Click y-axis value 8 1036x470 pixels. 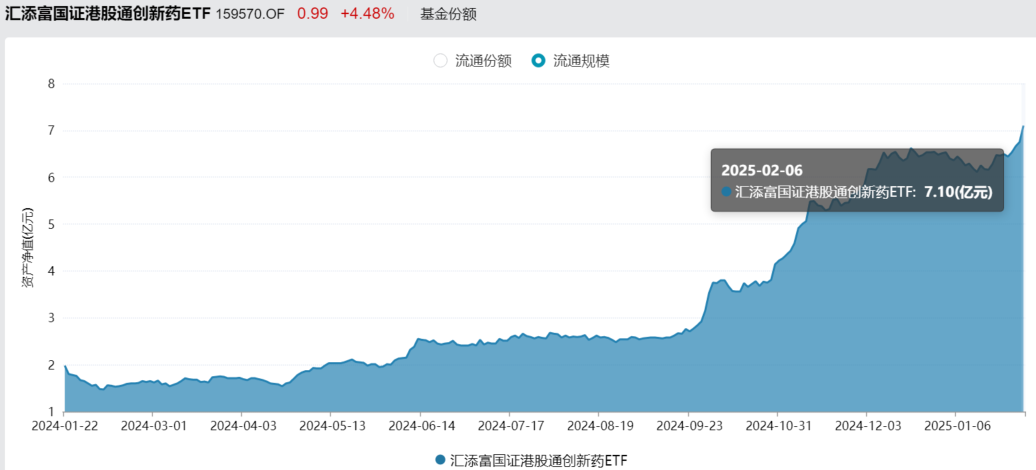click(51, 84)
